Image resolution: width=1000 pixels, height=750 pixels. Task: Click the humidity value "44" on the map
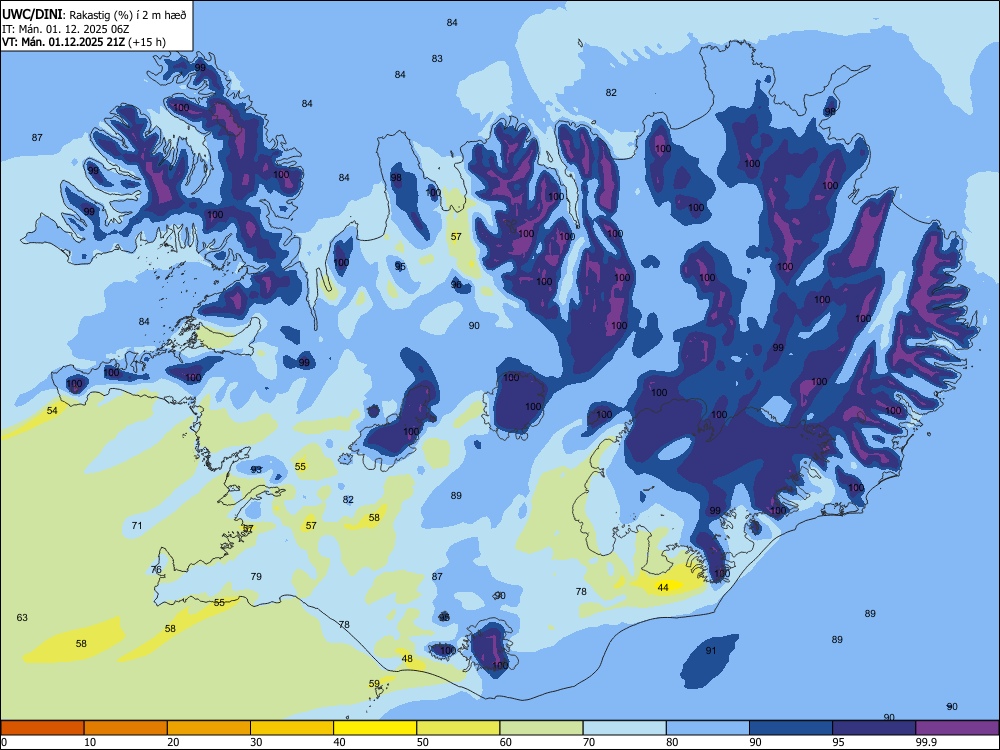tap(663, 587)
